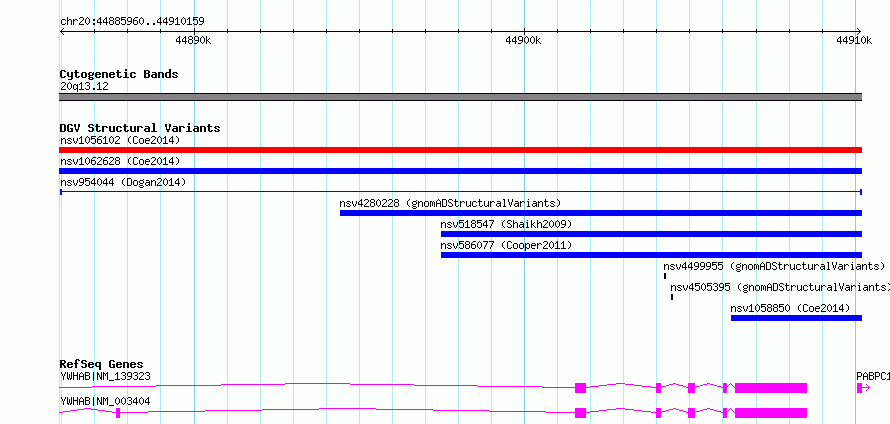Select the blue nsv1062628 variant bar
The image size is (890, 424).
point(460,171)
